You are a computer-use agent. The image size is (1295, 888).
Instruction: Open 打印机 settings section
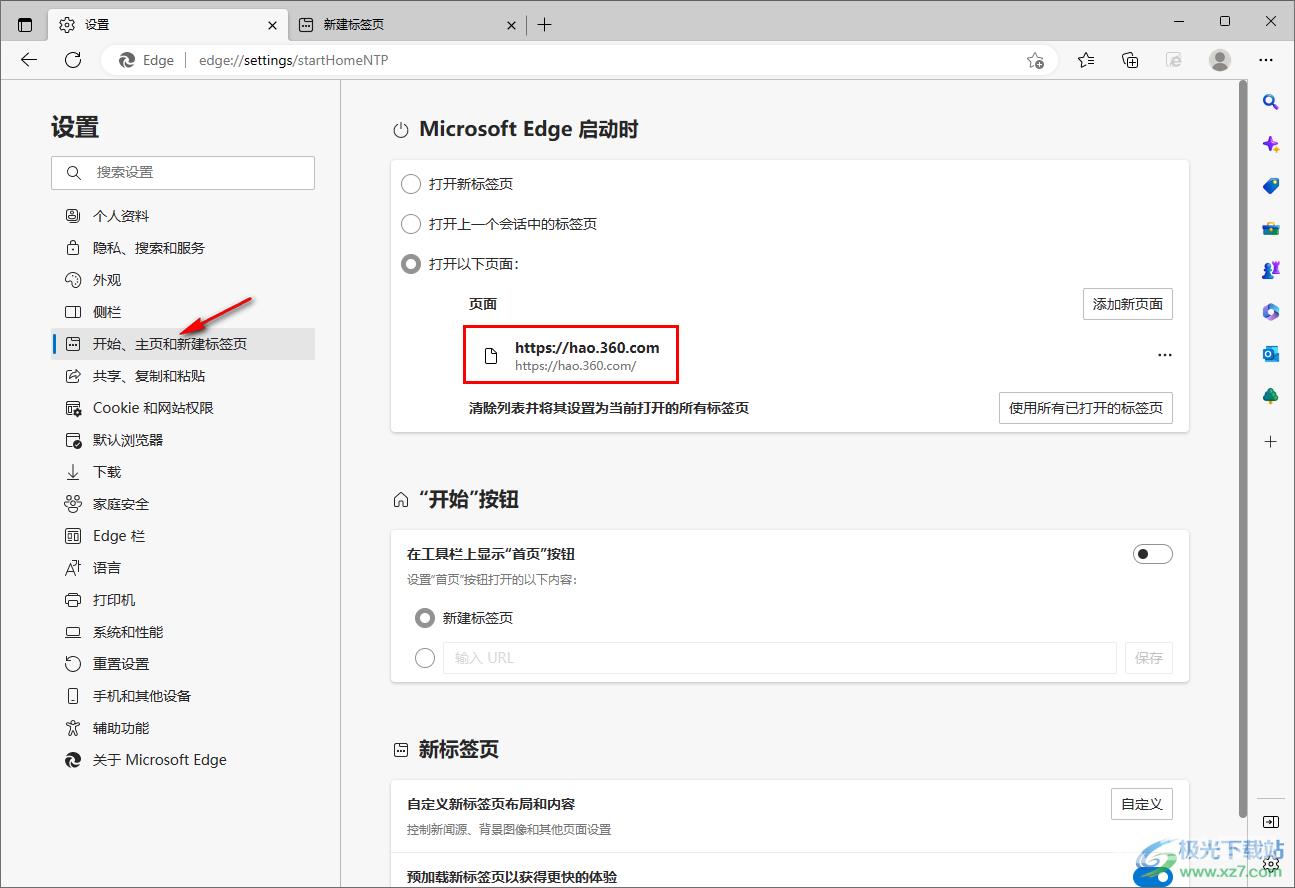[x=183, y=600]
